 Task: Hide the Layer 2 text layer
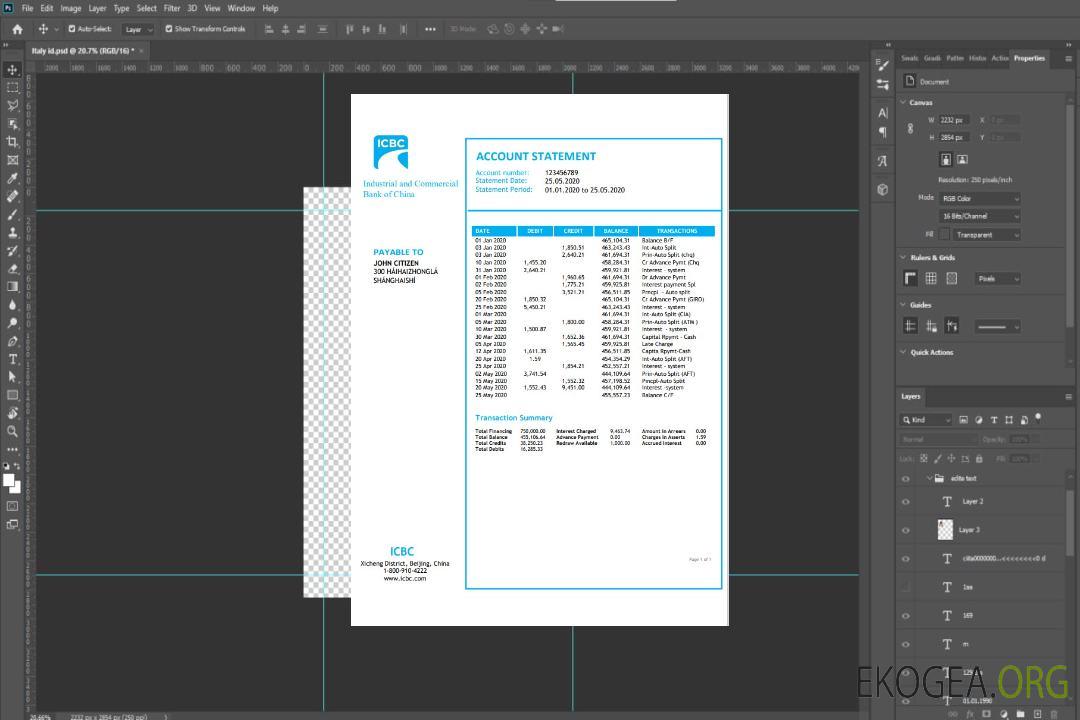tap(906, 502)
